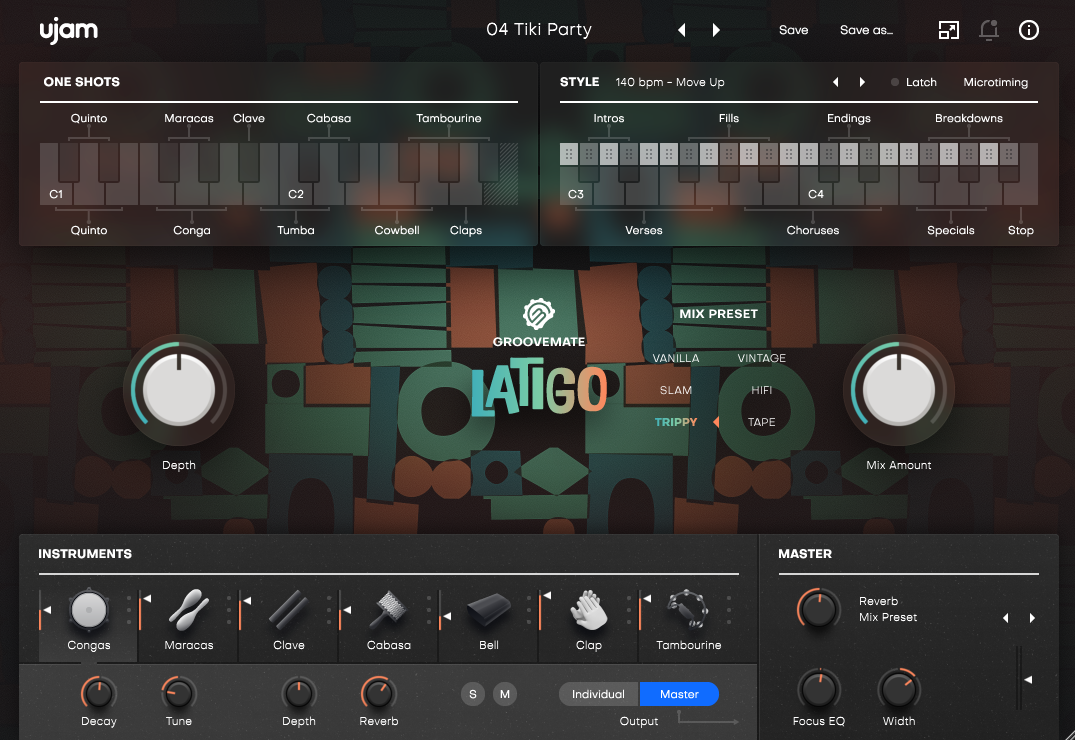
Task: Open the Microtiming settings
Action: coord(995,82)
